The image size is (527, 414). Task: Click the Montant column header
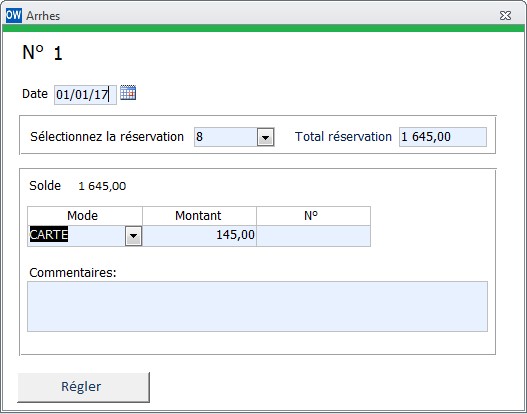[x=199, y=216]
